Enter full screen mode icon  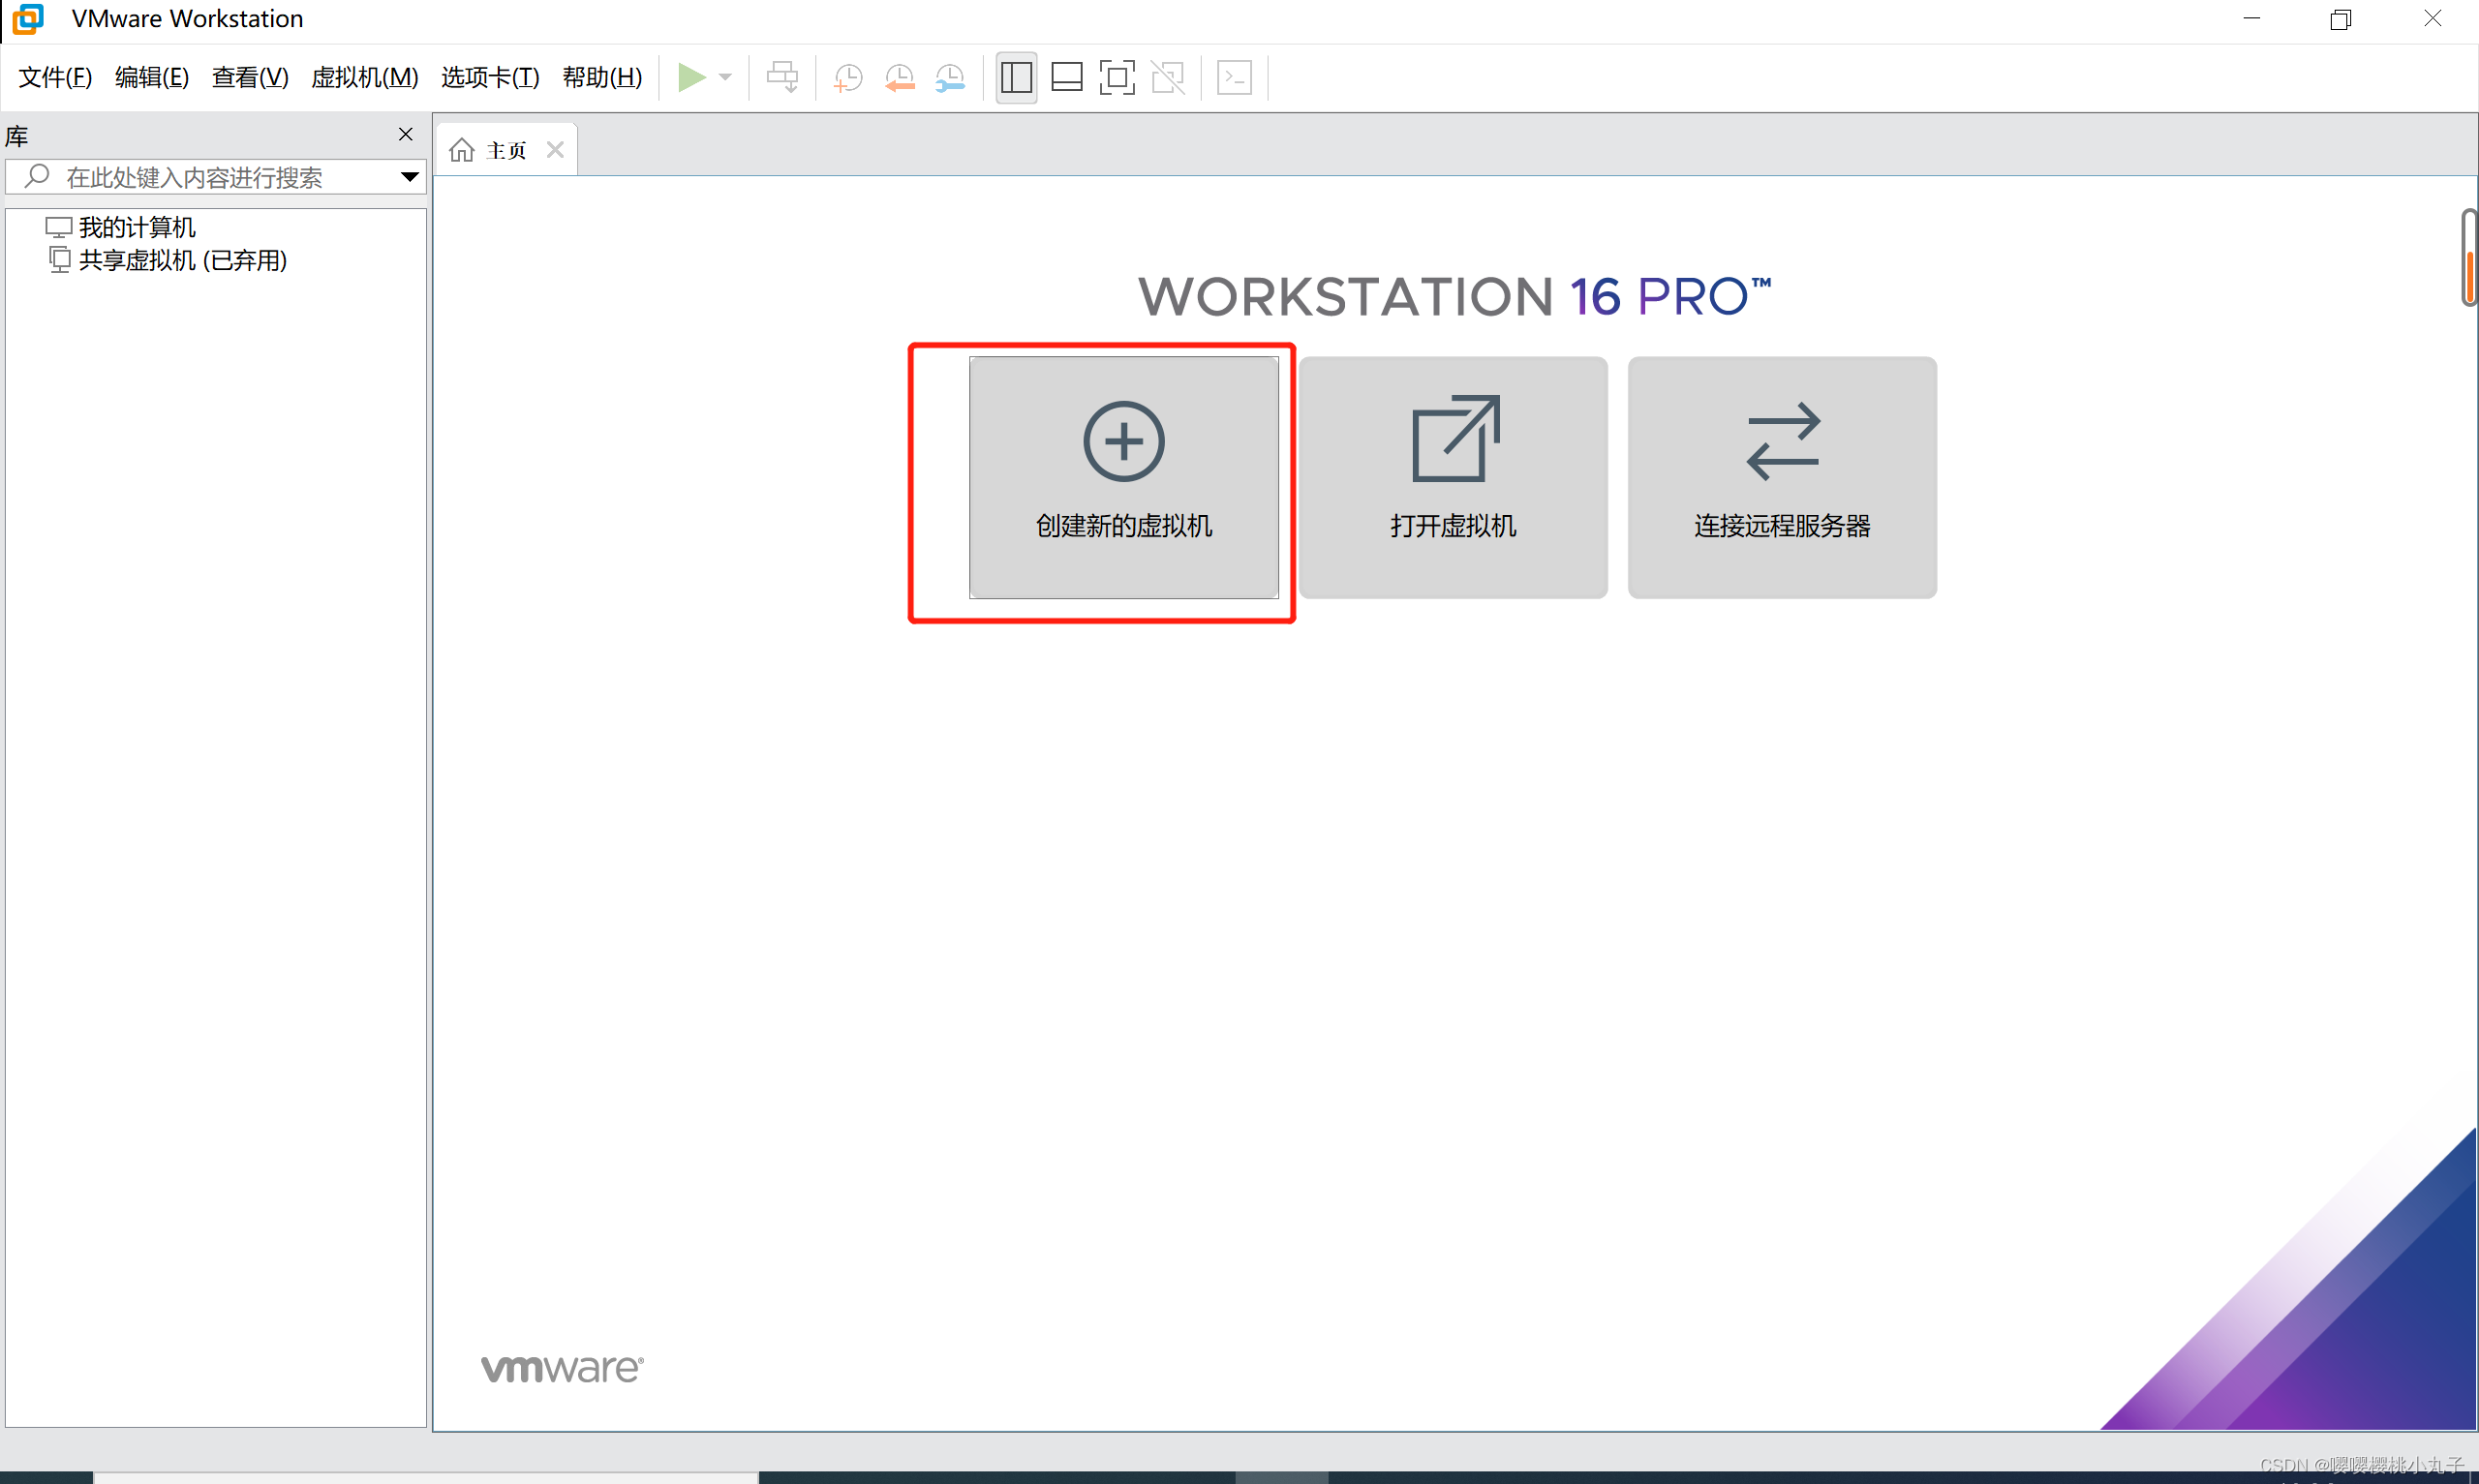coord(1117,77)
